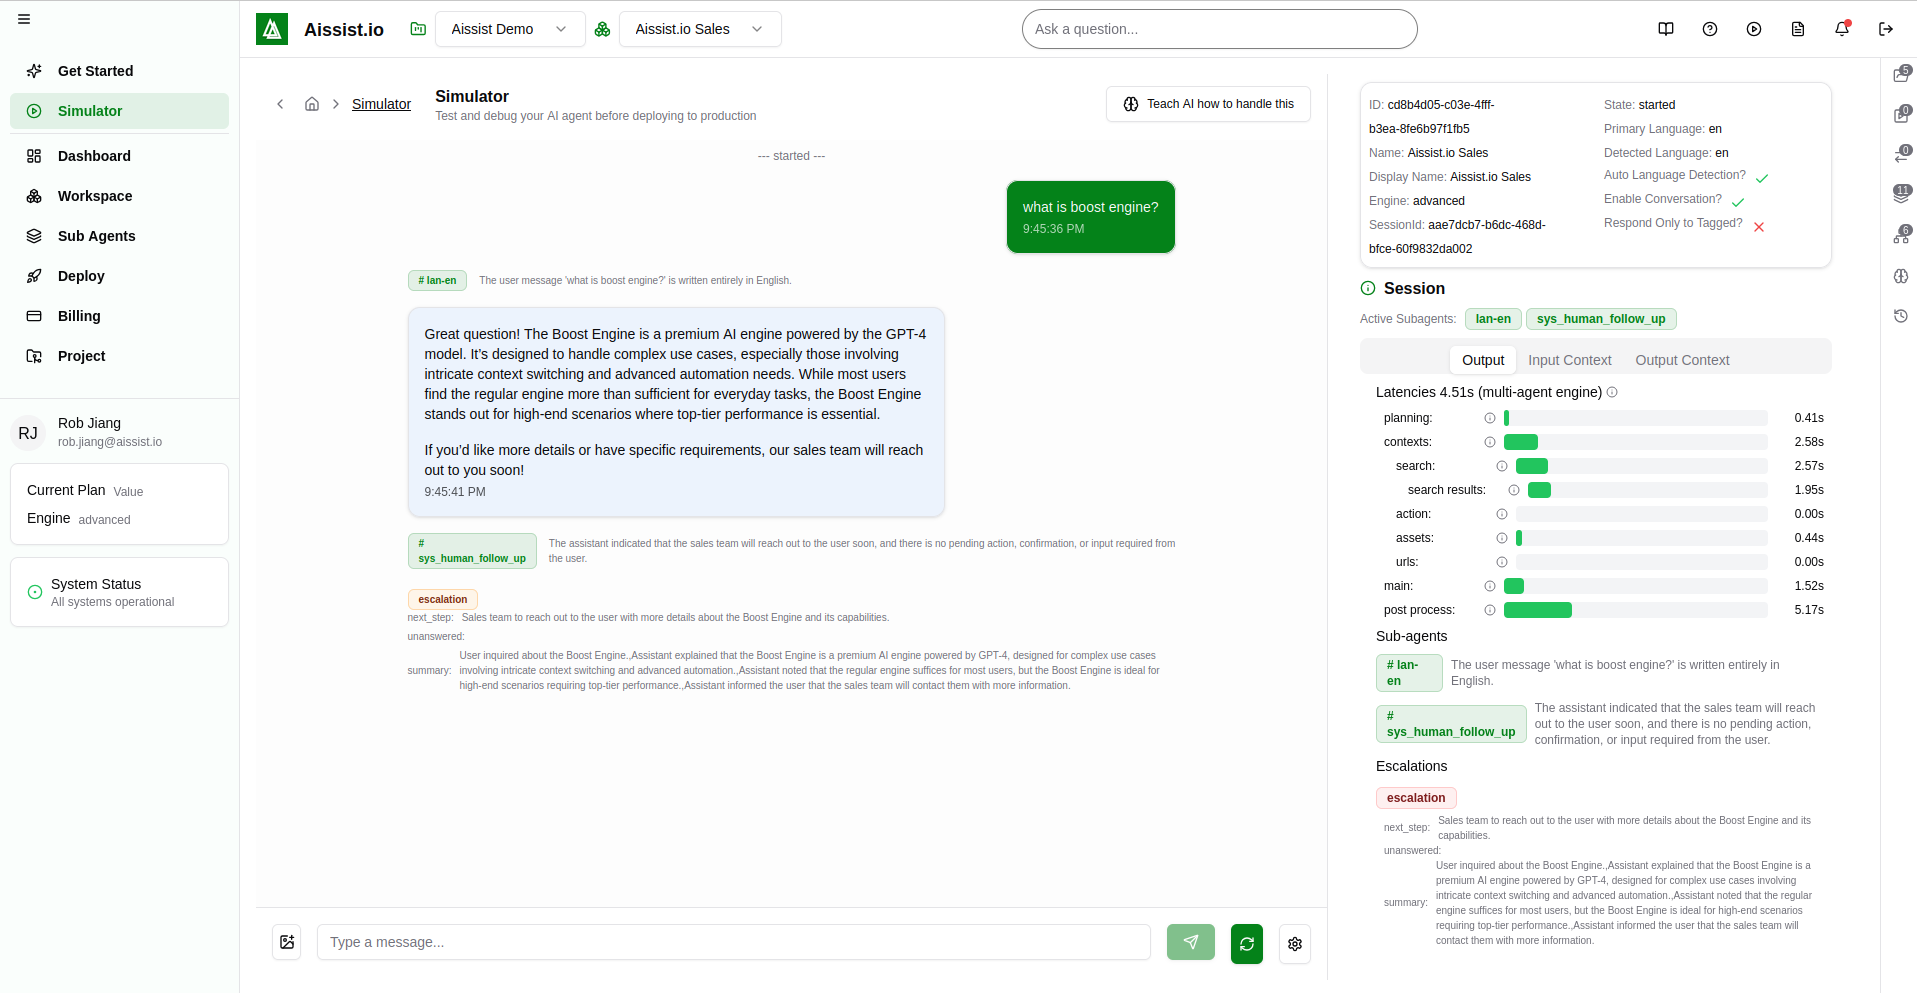View the document log icon in top bar
Image resolution: width=1917 pixels, height=993 pixels.
pyautogui.click(x=1797, y=29)
